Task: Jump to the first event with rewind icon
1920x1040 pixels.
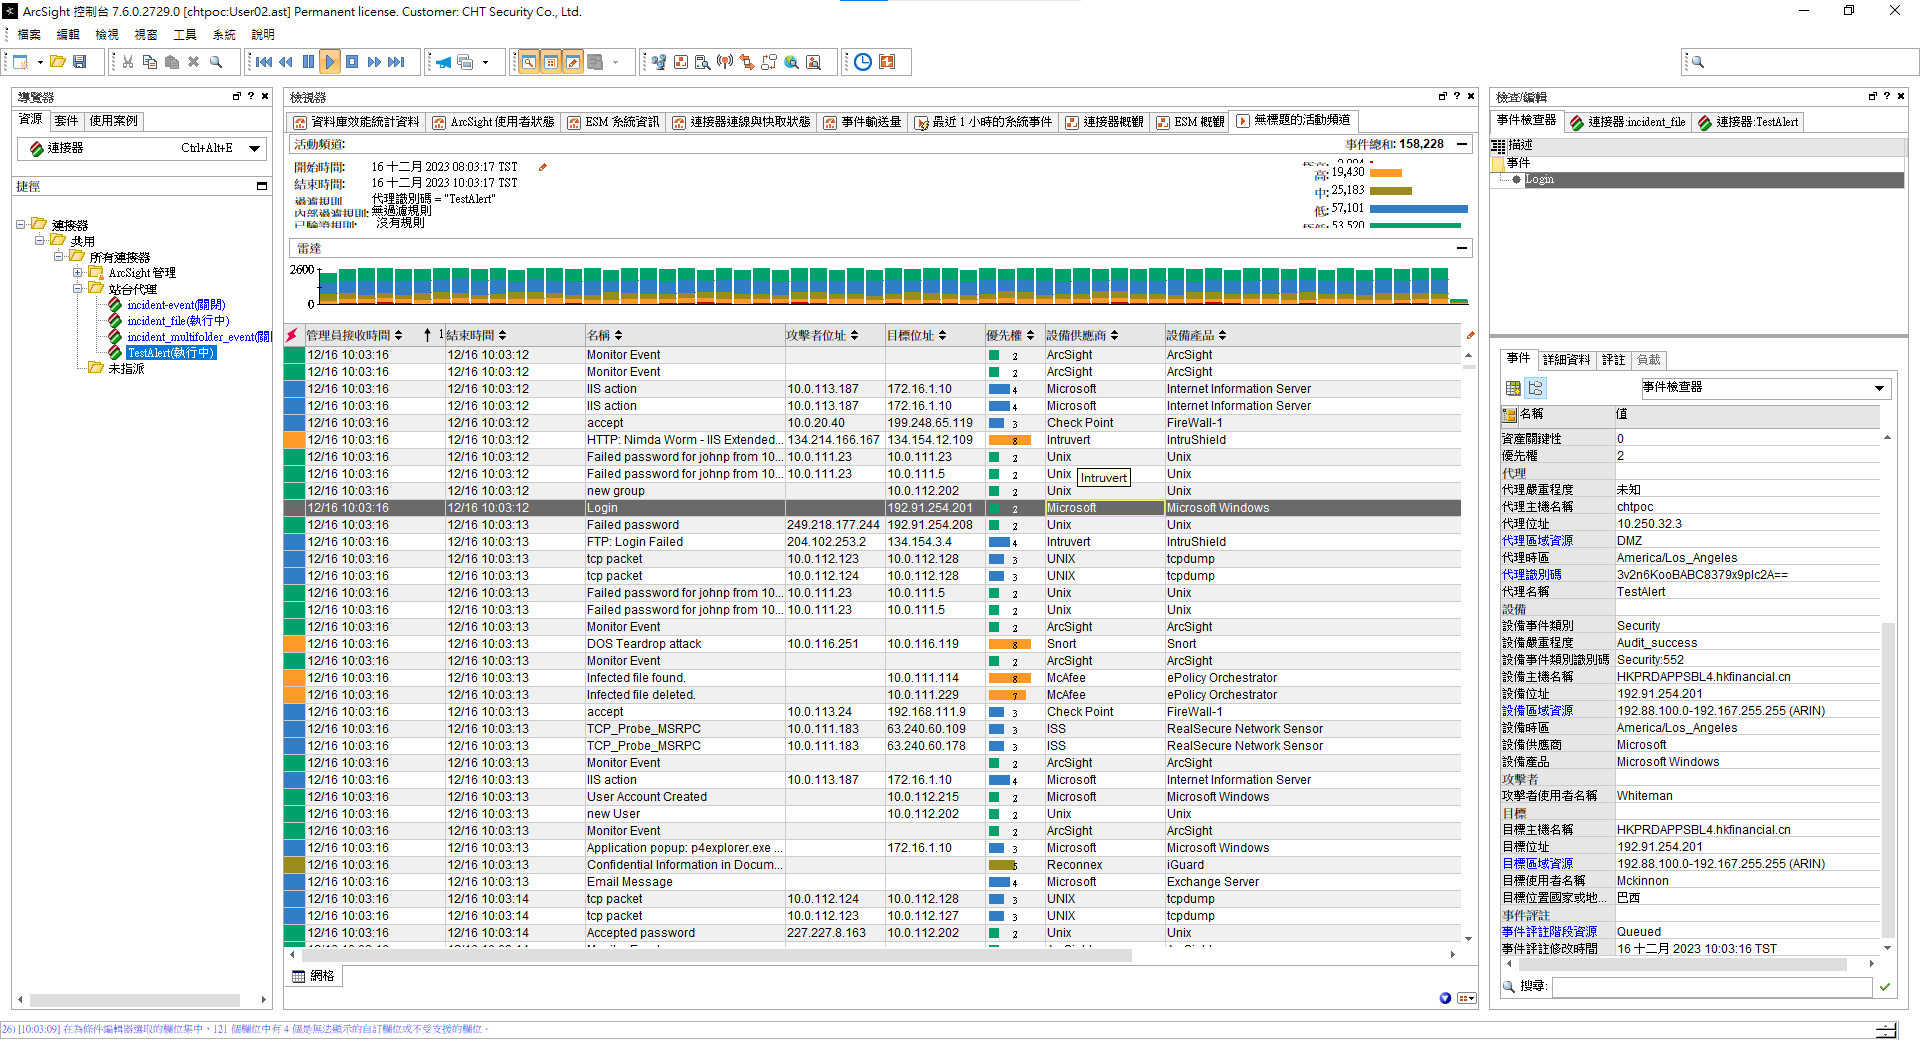Action: (x=264, y=62)
